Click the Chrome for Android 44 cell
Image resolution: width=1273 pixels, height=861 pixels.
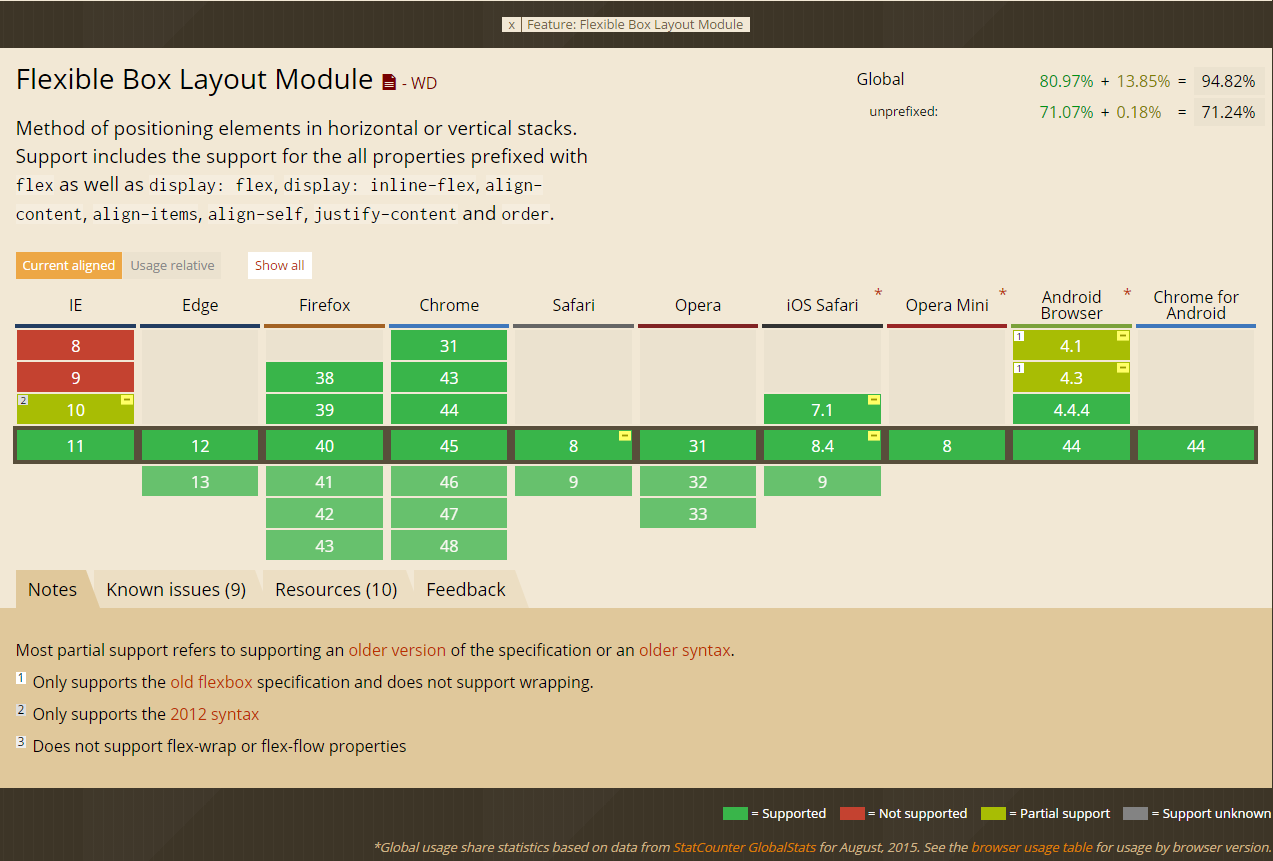(1196, 446)
